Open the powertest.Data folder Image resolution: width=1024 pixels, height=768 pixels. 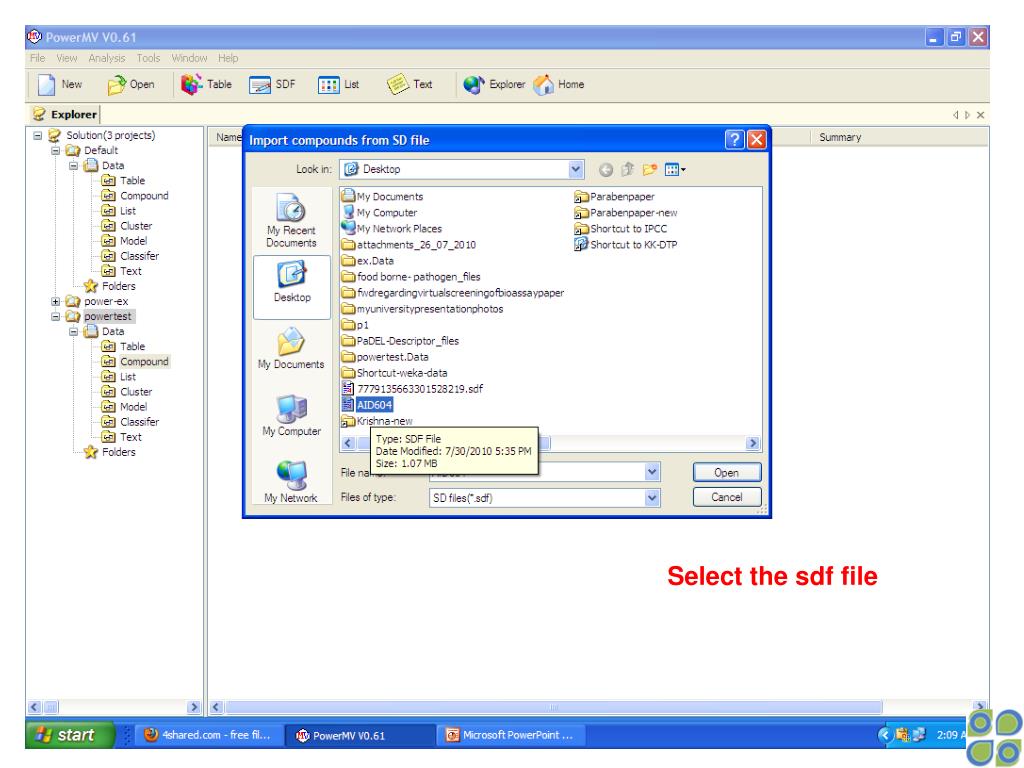(385, 357)
